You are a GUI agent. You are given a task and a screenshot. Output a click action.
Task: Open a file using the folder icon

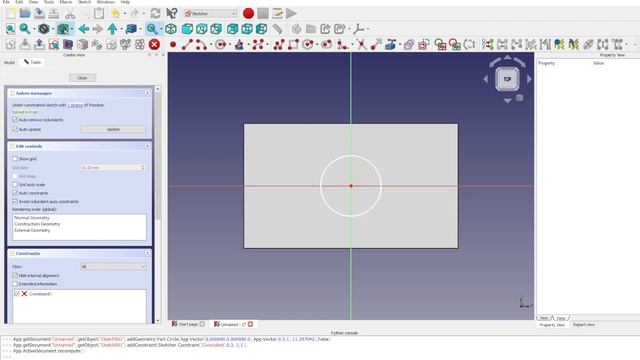click(25, 13)
